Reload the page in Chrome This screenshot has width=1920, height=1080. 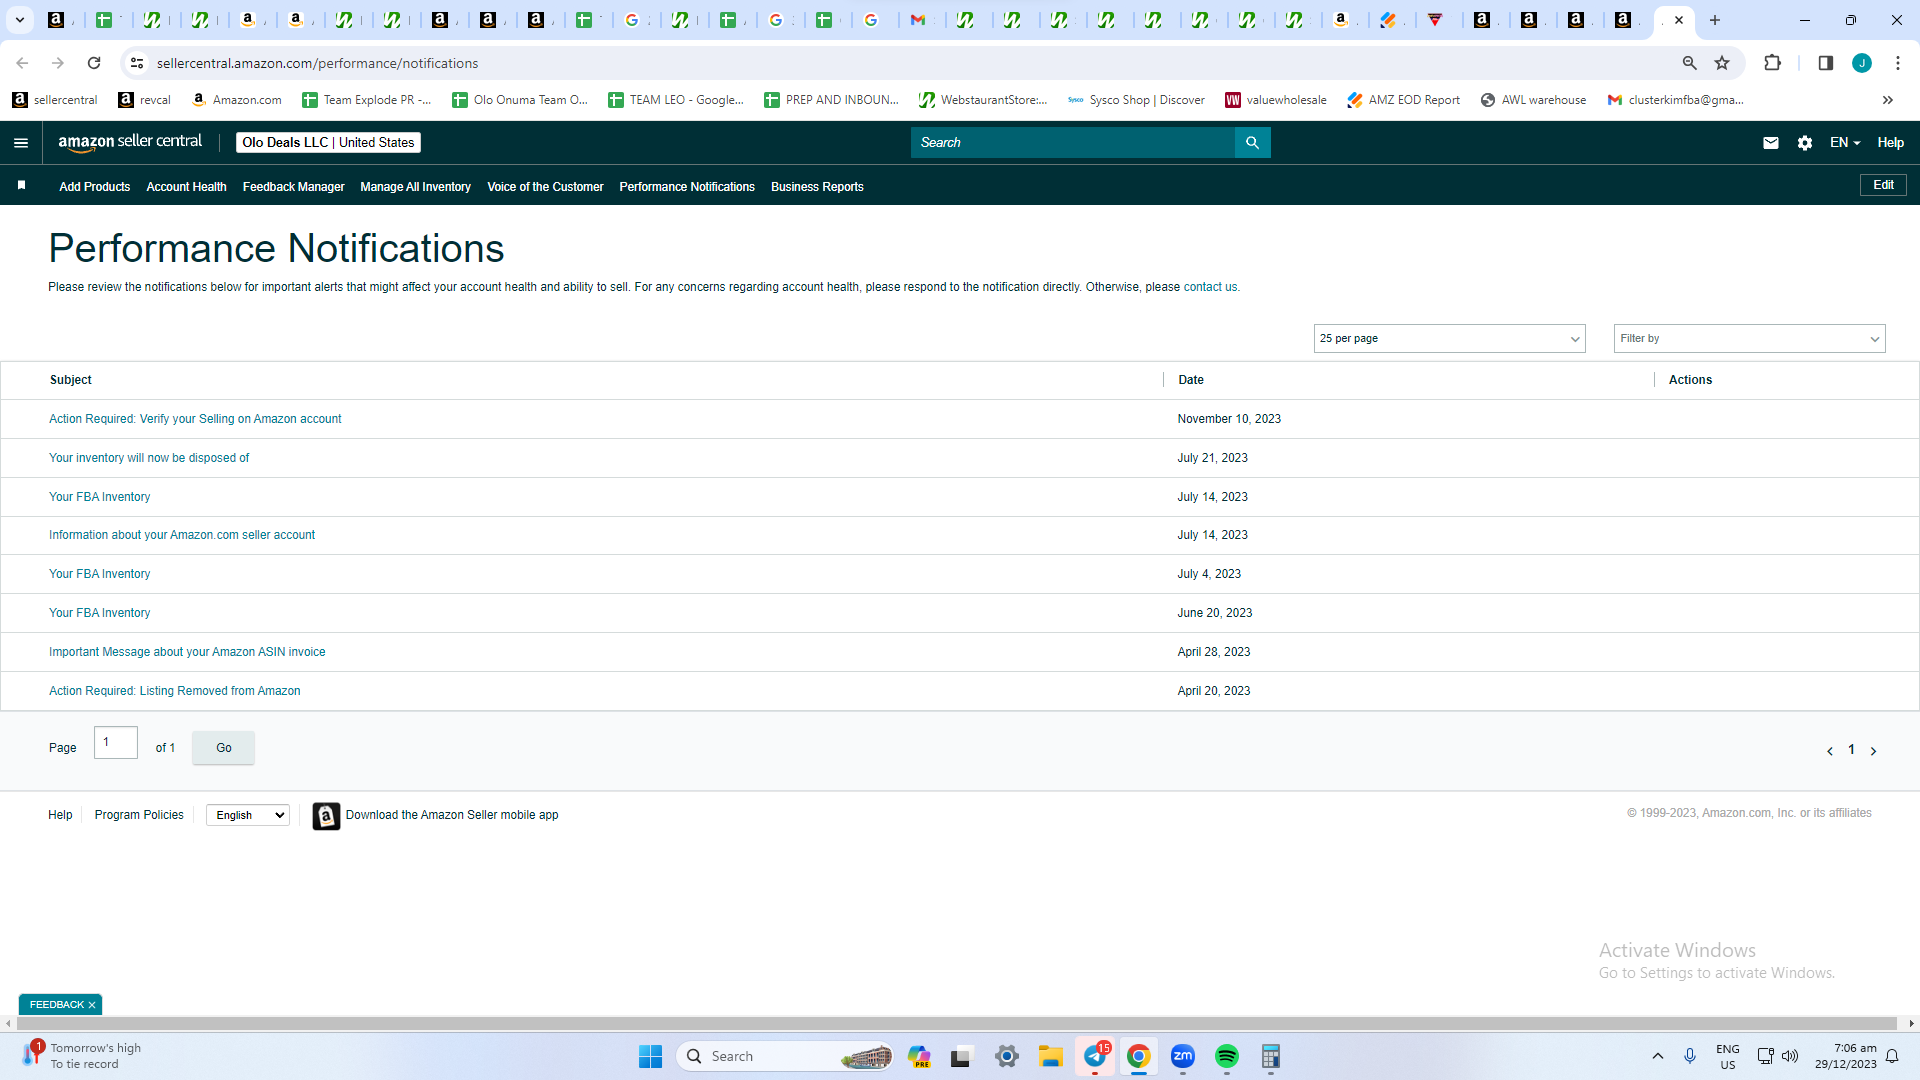[94, 63]
